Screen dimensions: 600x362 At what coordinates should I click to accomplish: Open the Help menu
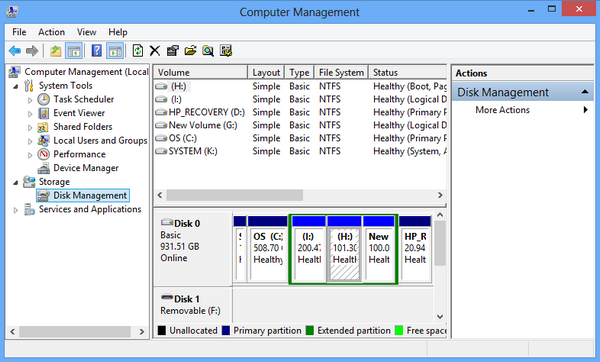[117, 32]
